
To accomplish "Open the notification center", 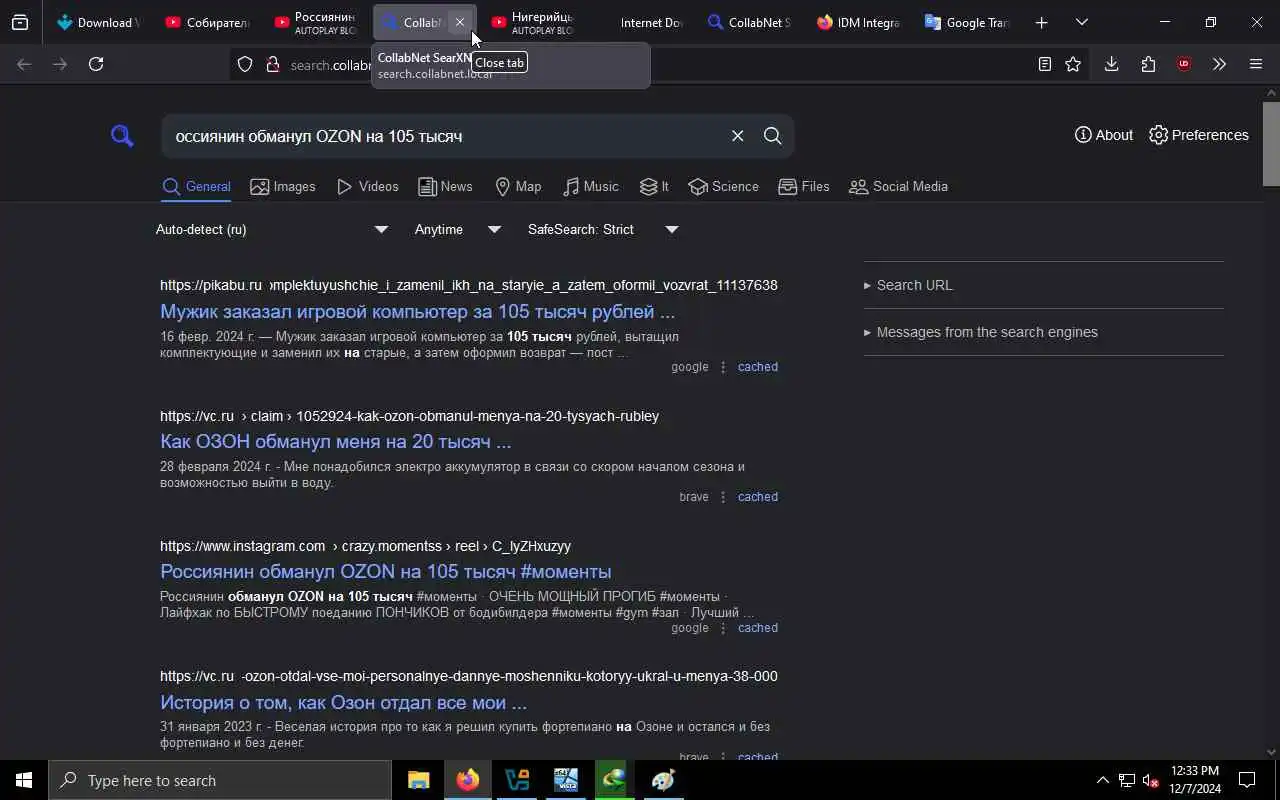I will coord(1247,781).
